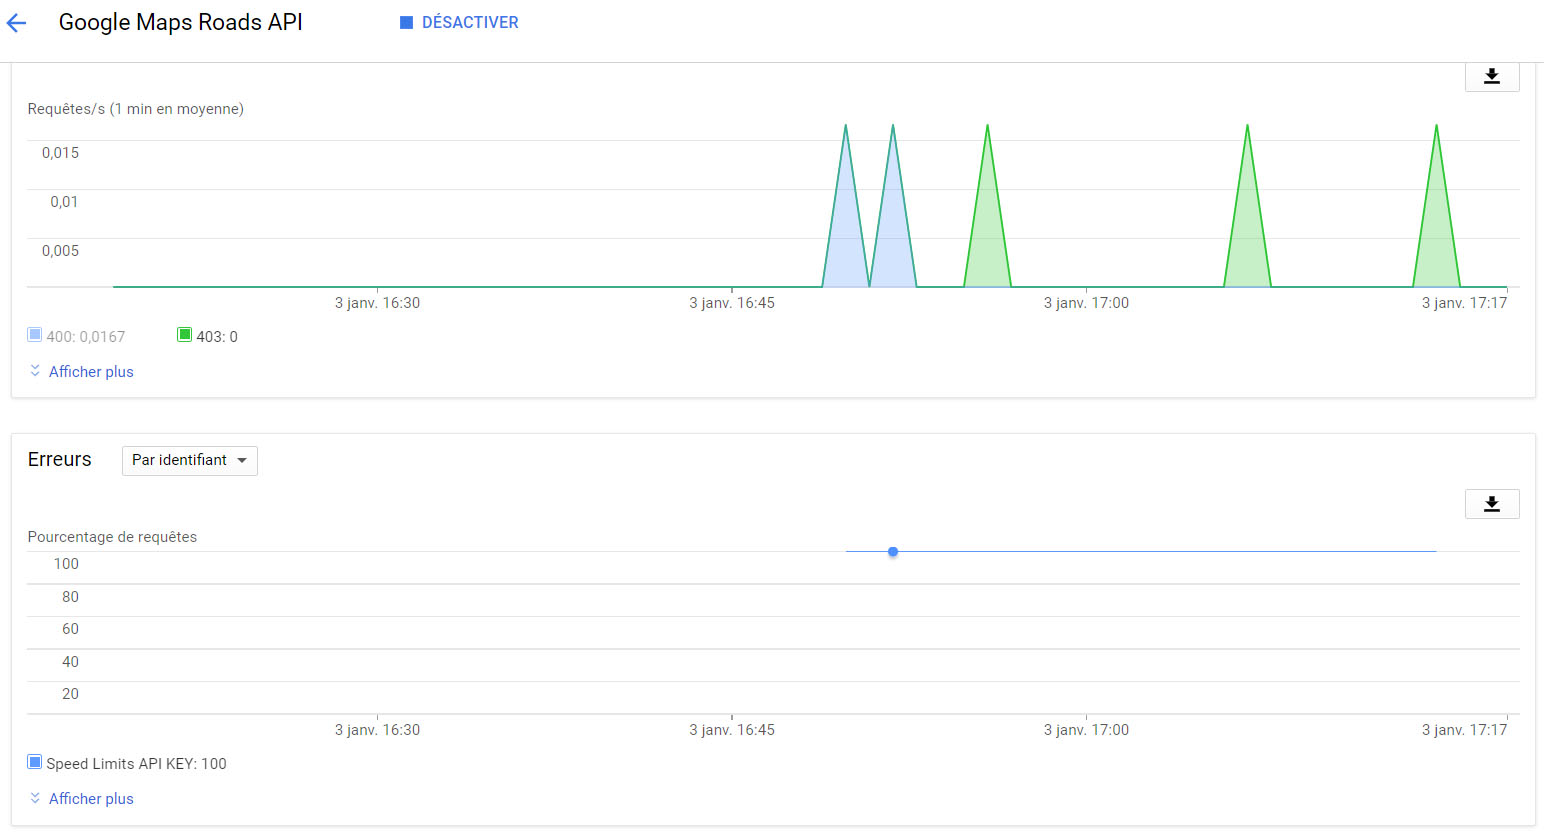Viewport: 1544px width, 834px height.
Task: Expand Afficher plus under errors chart
Action: point(91,799)
